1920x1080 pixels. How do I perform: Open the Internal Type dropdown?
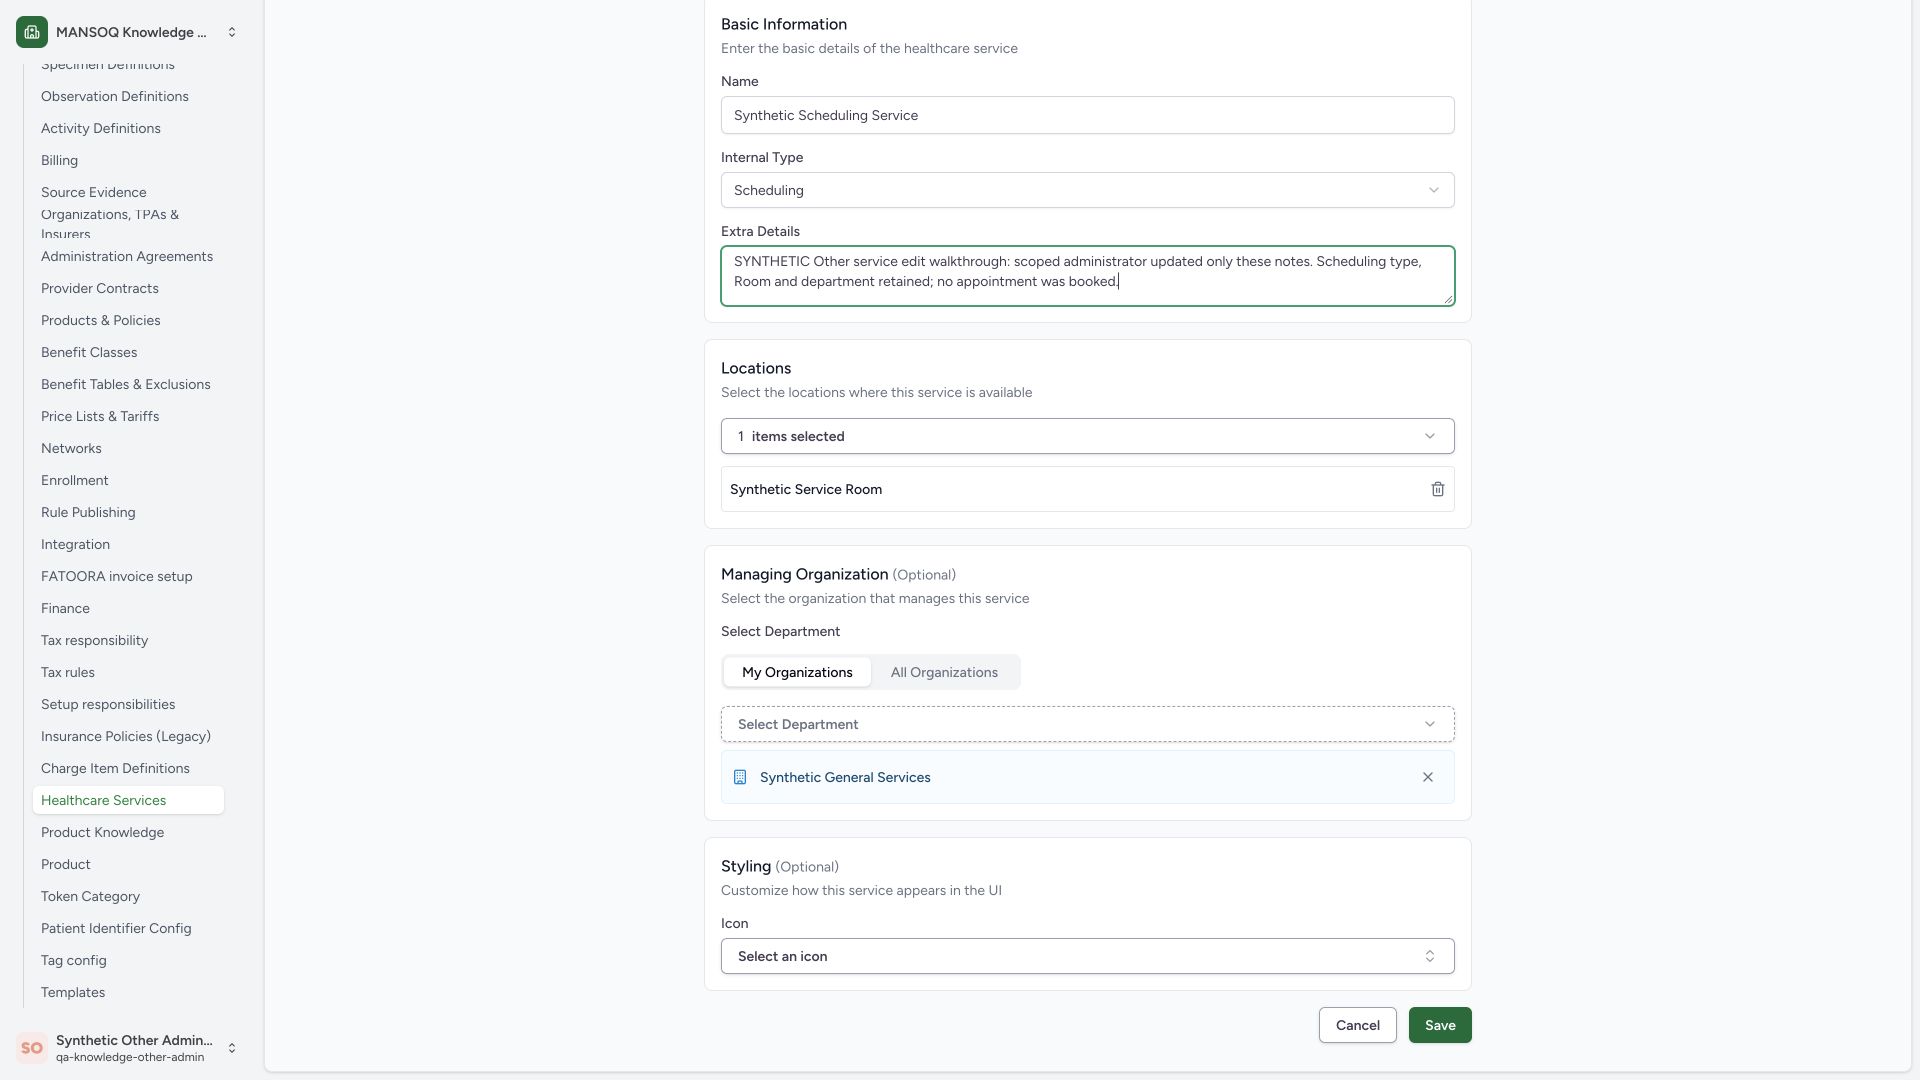point(1087,190)
